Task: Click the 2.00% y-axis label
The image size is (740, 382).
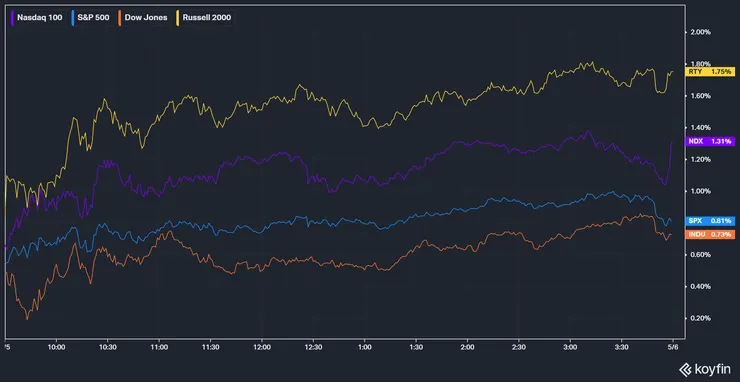Action: (x=700, y=32)
